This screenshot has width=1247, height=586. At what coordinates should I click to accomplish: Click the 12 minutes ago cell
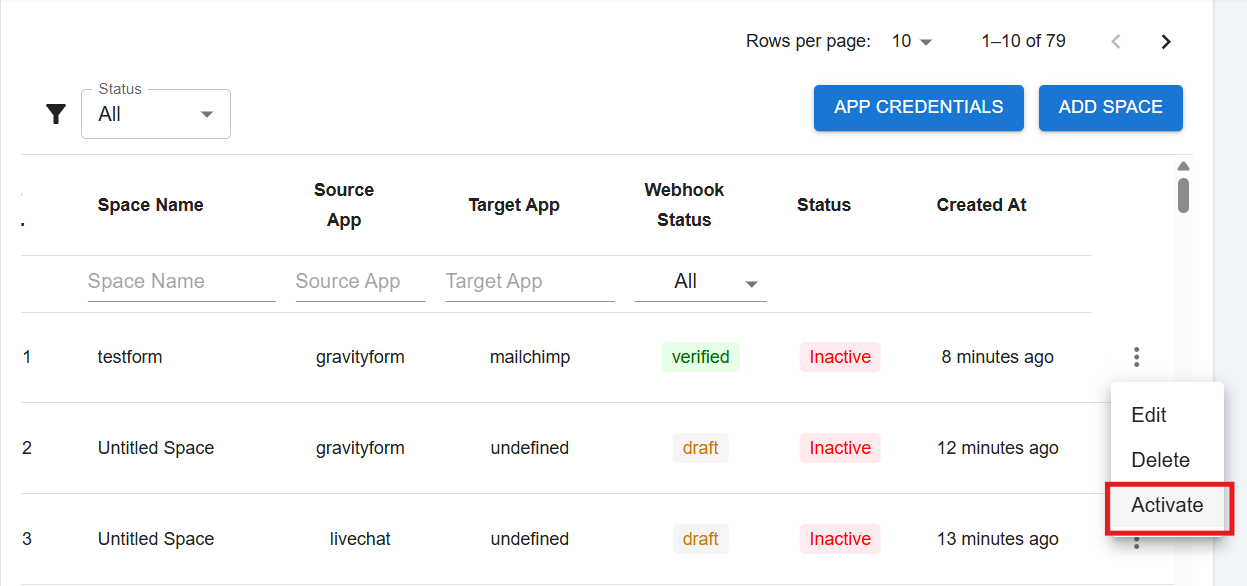coord(998,448)
